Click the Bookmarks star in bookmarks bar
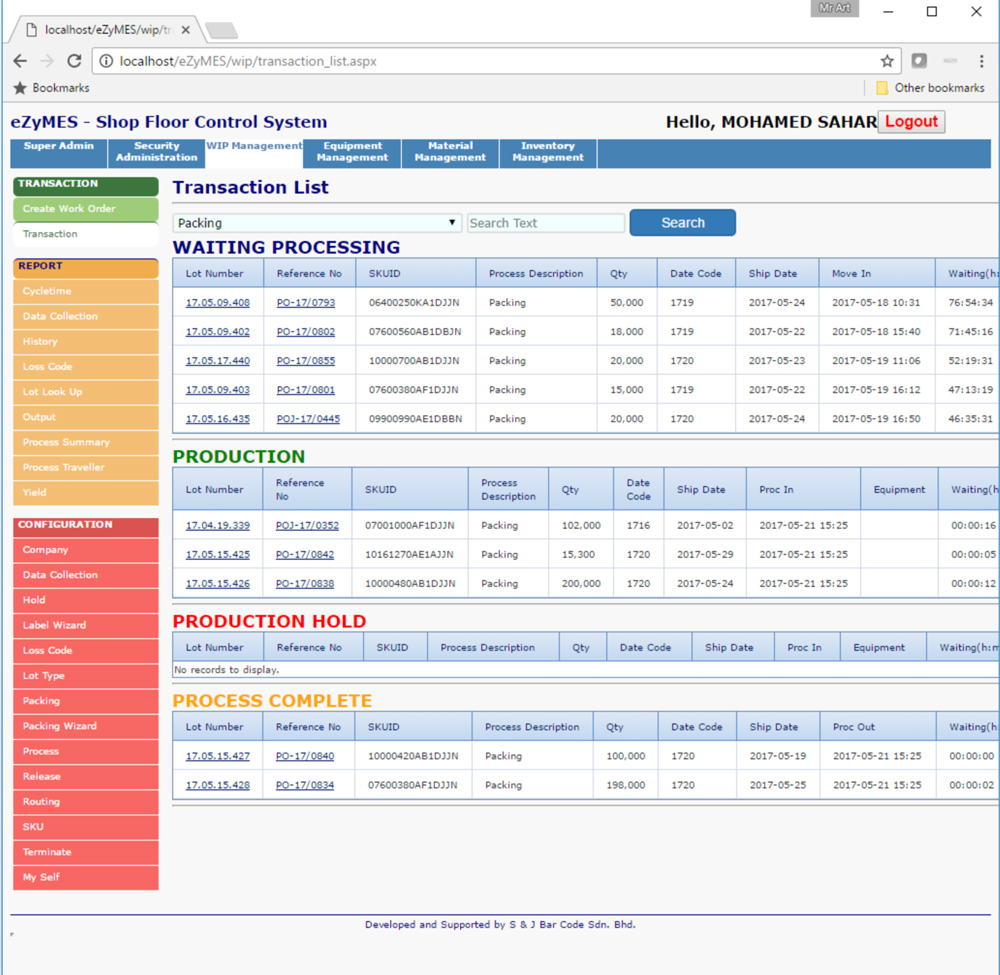 click(20, 88)
